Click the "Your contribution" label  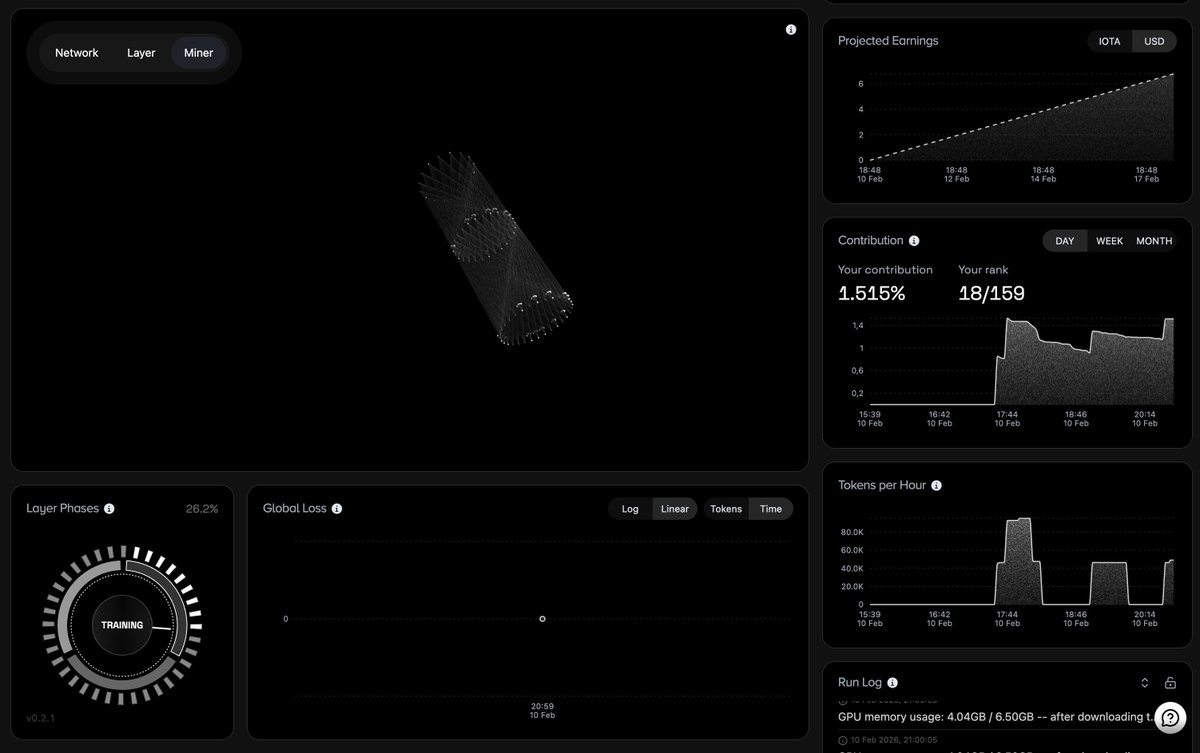tap(885, 270)
